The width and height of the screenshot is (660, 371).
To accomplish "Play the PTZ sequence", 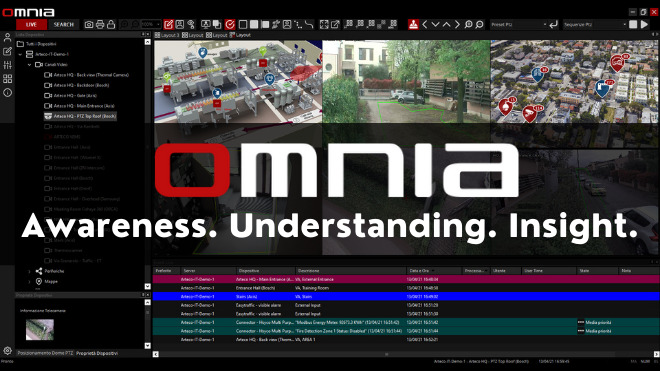I will point(644,24).
